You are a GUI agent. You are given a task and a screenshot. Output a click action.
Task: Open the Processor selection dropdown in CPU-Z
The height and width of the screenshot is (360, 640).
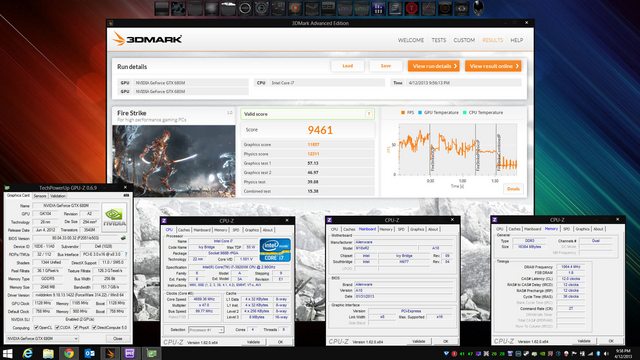[x=206, y=329]
